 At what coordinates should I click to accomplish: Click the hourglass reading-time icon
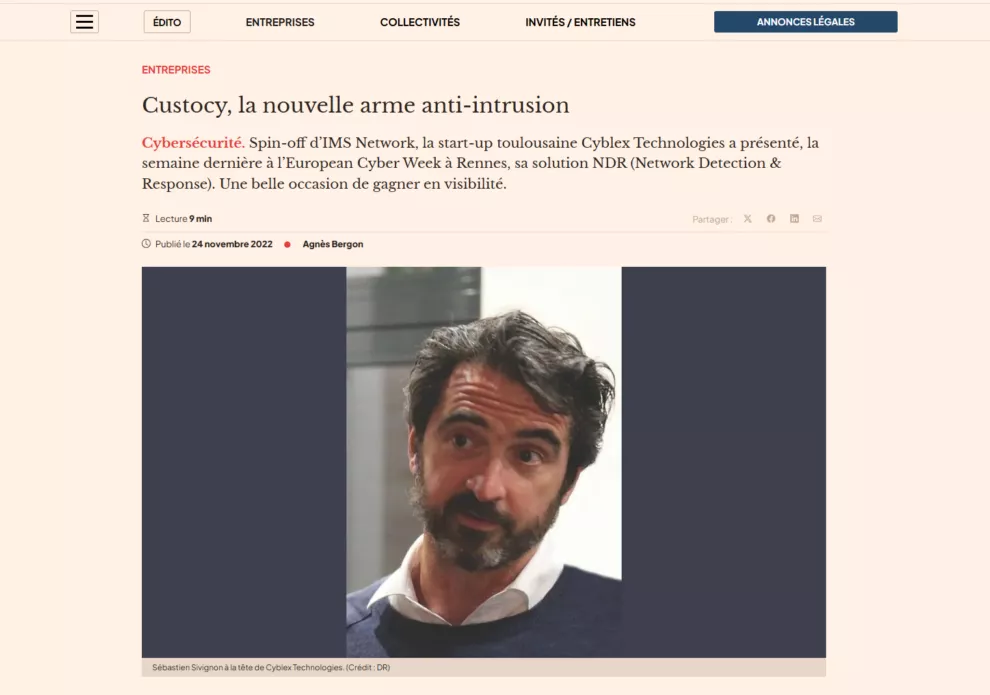click(x=146, y=218)
